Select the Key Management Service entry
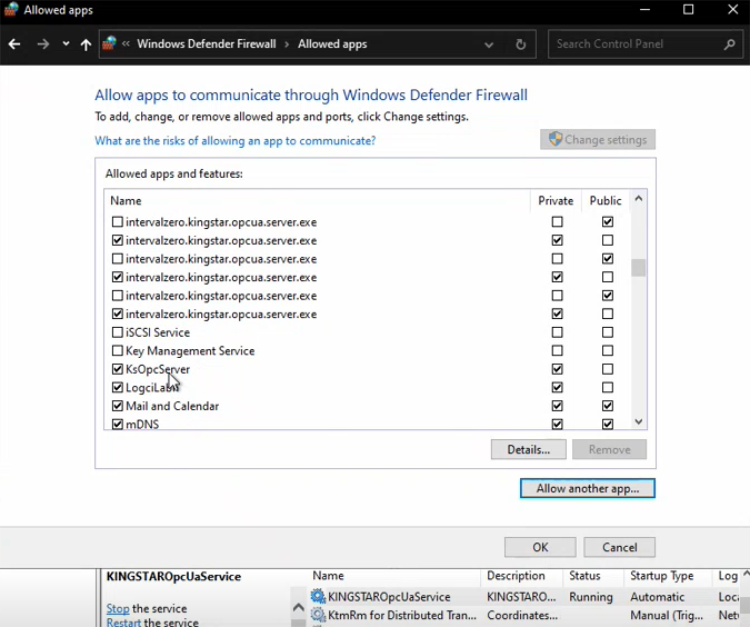Screen dimensions: 750x627 190,351
